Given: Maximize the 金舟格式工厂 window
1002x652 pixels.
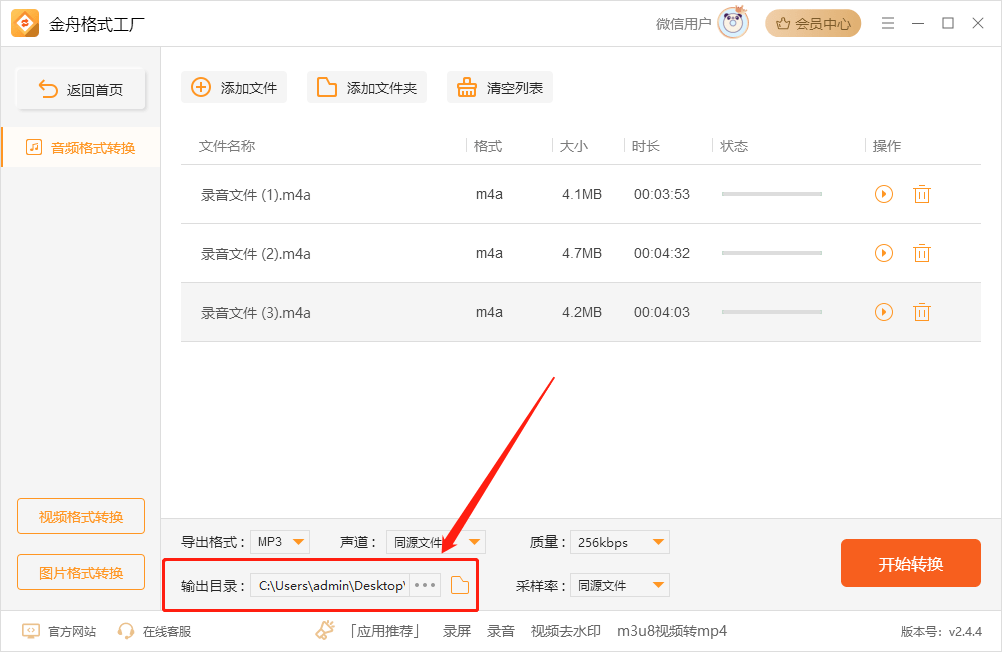Looking at the screenshot, I should click(948, 24).
